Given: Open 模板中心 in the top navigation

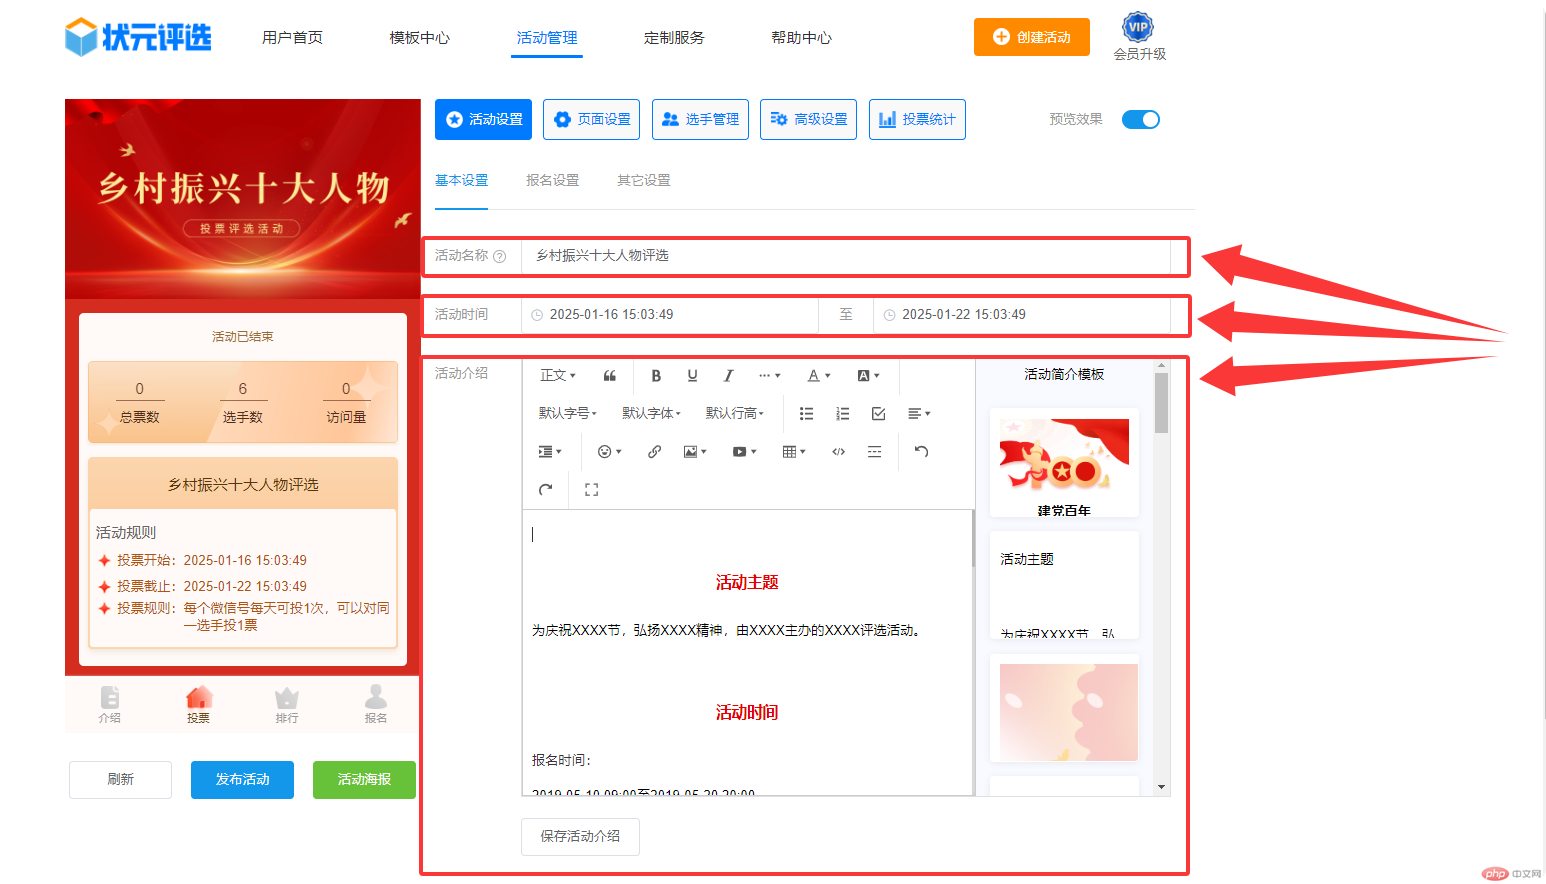Looking at the screenshot, I should [x=419, y=38].
